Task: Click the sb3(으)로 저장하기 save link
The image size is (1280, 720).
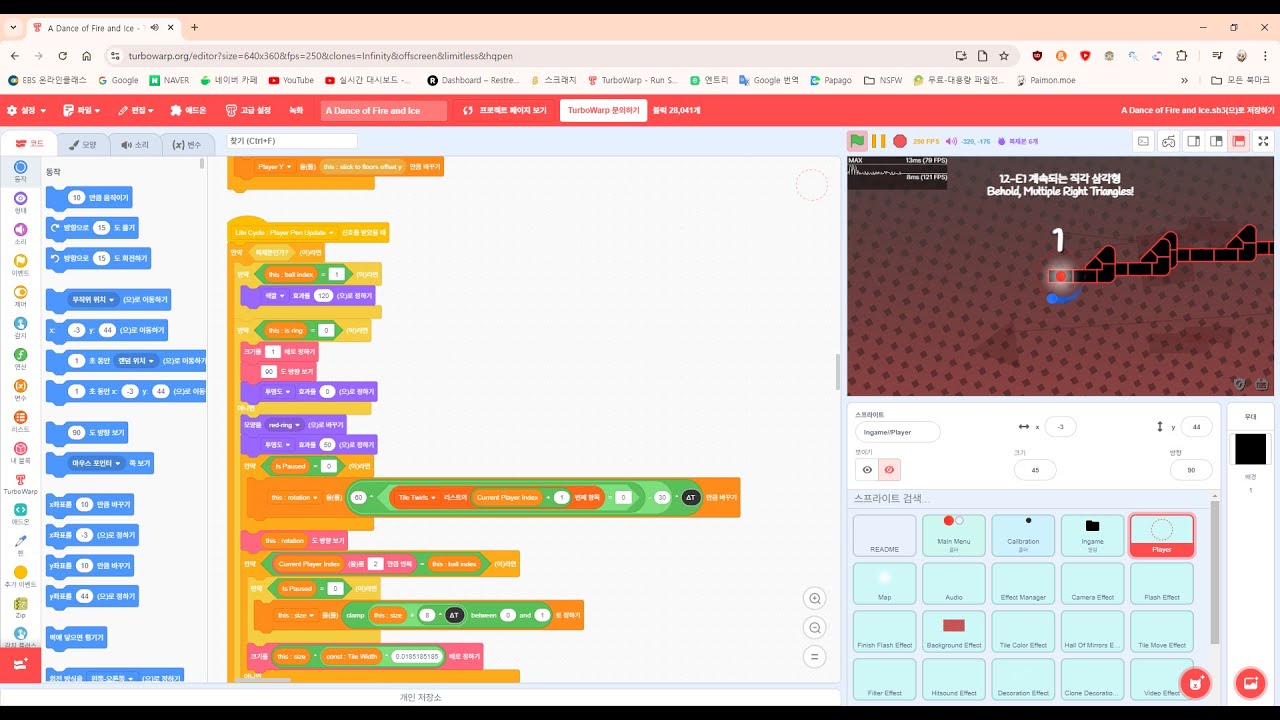Action: pos(1197,110)
